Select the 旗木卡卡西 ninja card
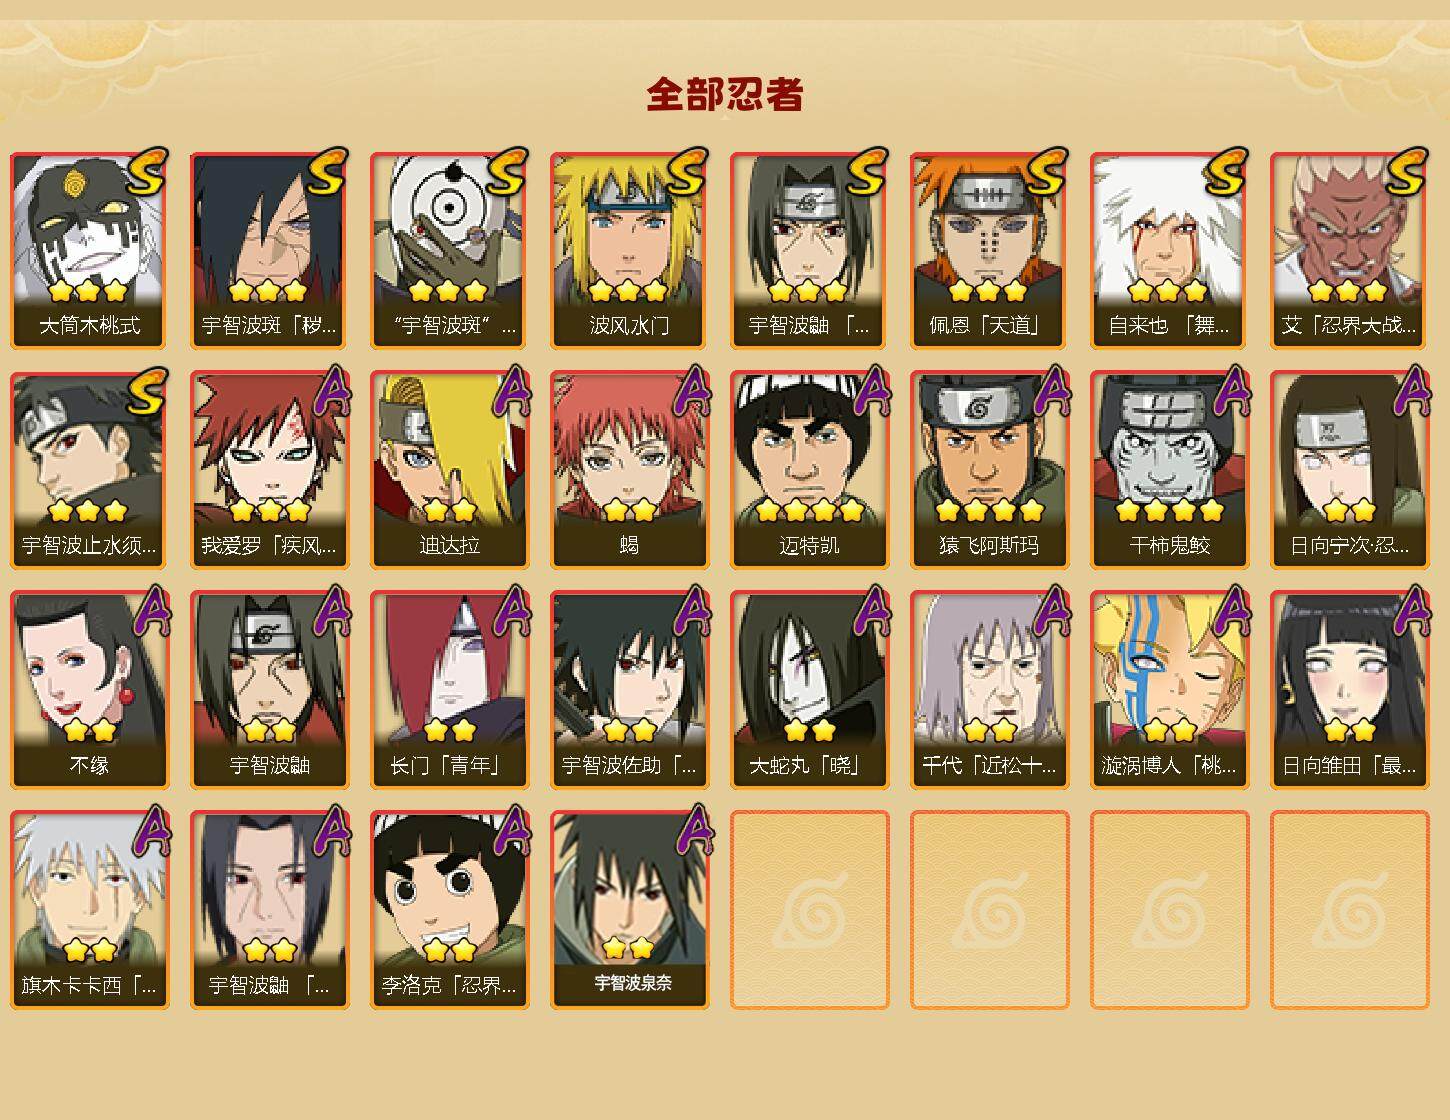 pyautogui.click(x=89, y=910)
